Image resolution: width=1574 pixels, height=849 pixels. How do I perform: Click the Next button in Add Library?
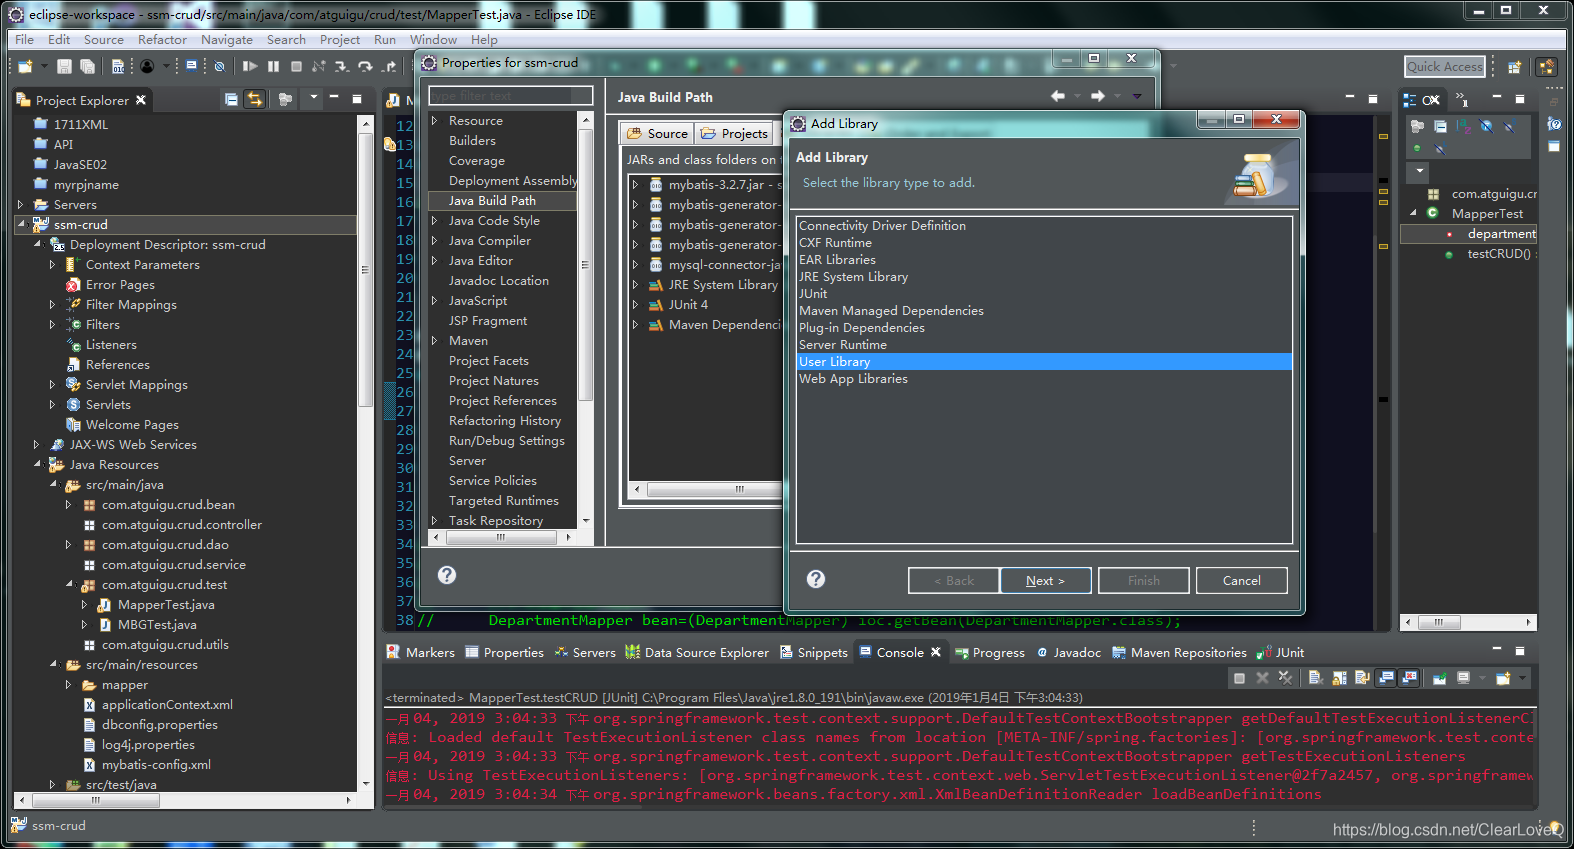coord(1045,580)
